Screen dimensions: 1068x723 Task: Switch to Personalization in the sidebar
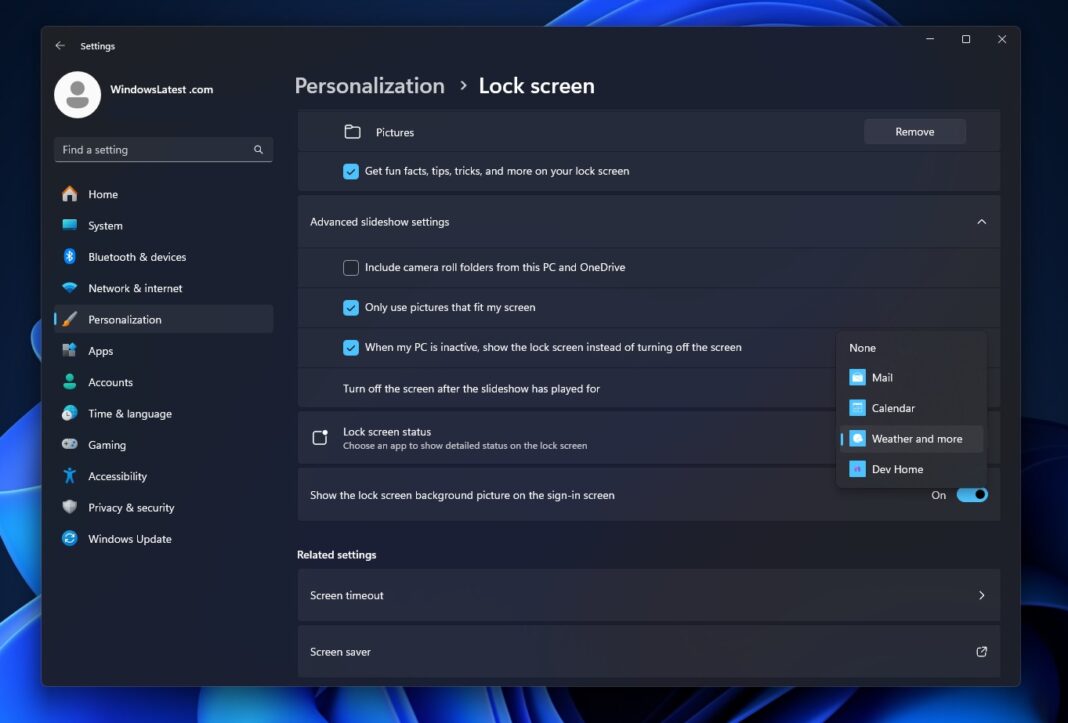click(x=124, y=318)
